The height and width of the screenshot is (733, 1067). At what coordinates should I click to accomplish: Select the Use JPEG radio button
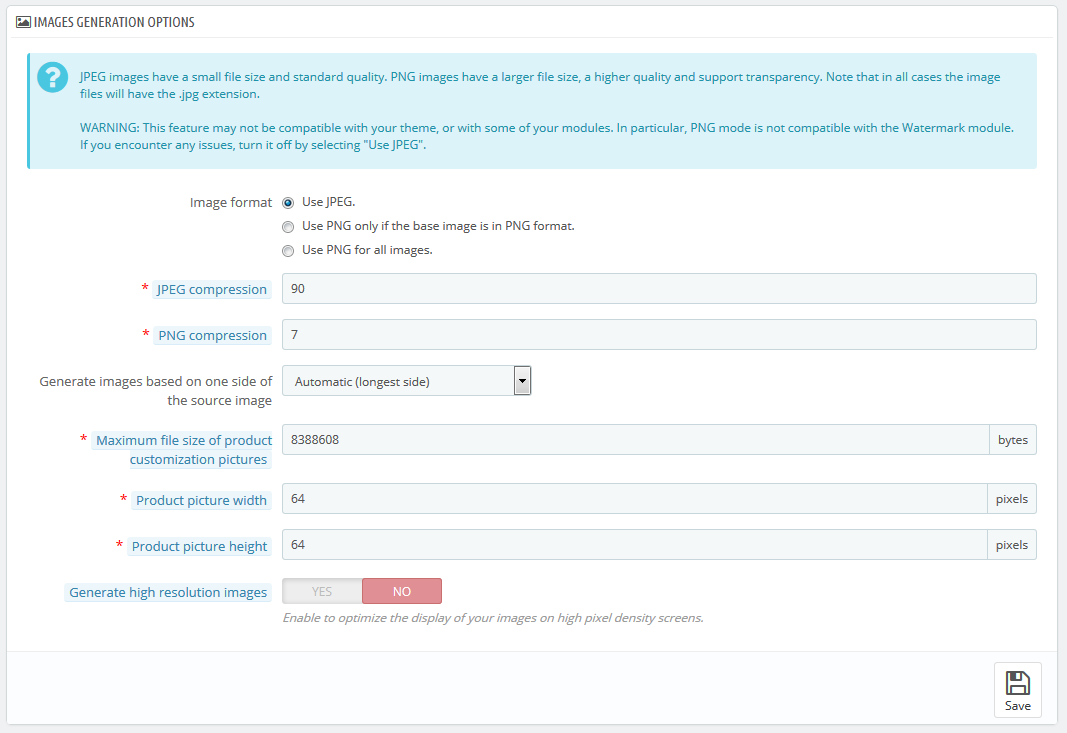point(288,202)
